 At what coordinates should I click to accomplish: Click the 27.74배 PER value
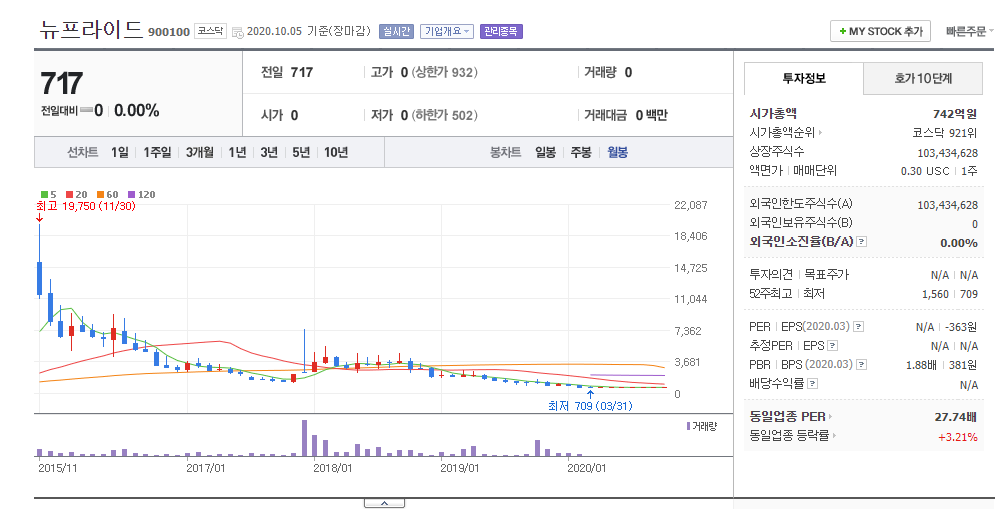tap(956, 417)
